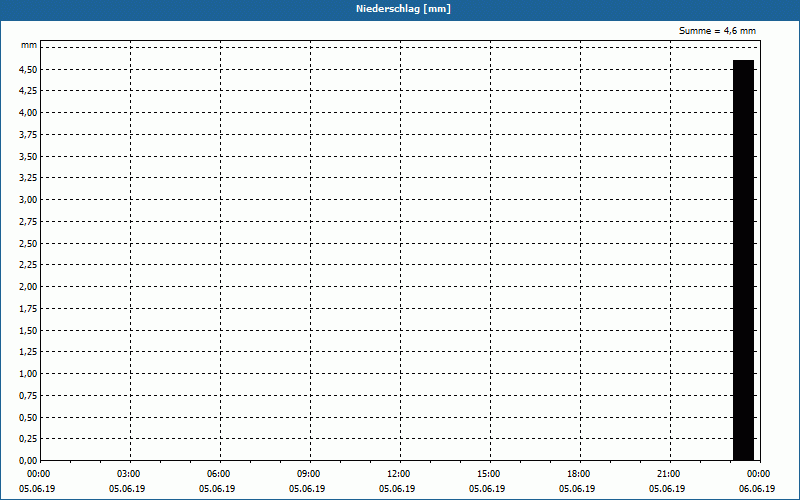The width and height of the screenshot is (800, 500).
Task: Click the 03:00 time axis label
Action: [129, 474]
